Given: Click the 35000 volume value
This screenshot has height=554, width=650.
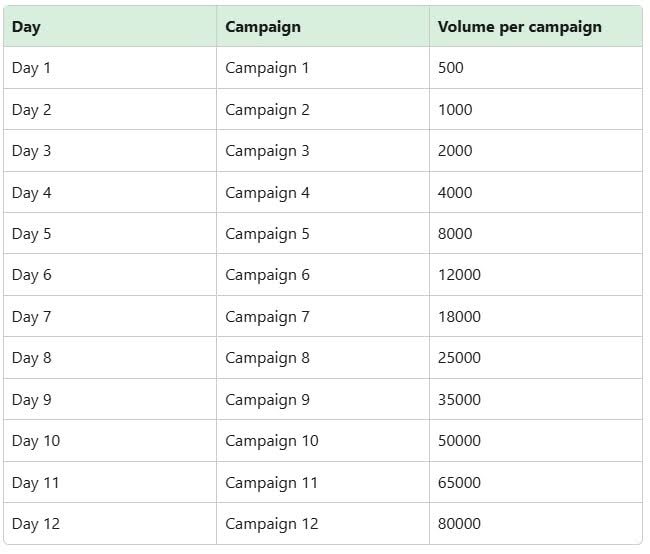Looking at the screenshot, I should click(x=459, y=400).
